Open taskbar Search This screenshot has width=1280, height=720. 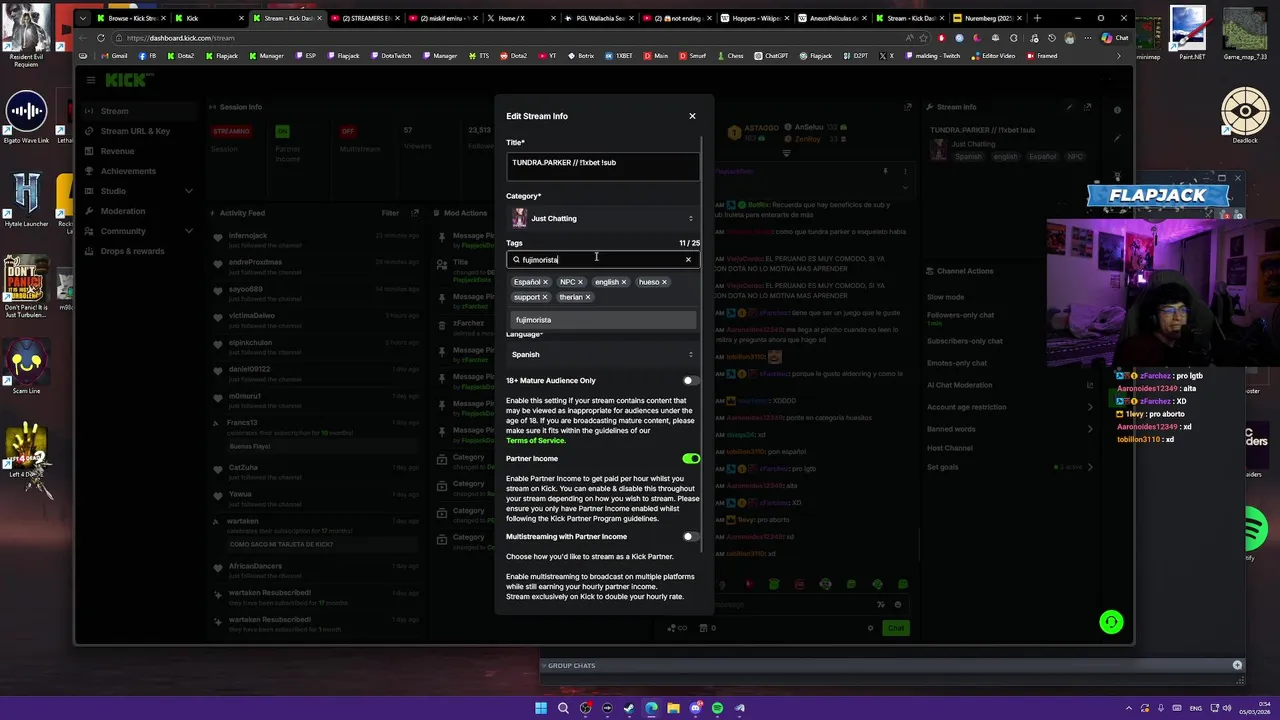click(563, 708)
